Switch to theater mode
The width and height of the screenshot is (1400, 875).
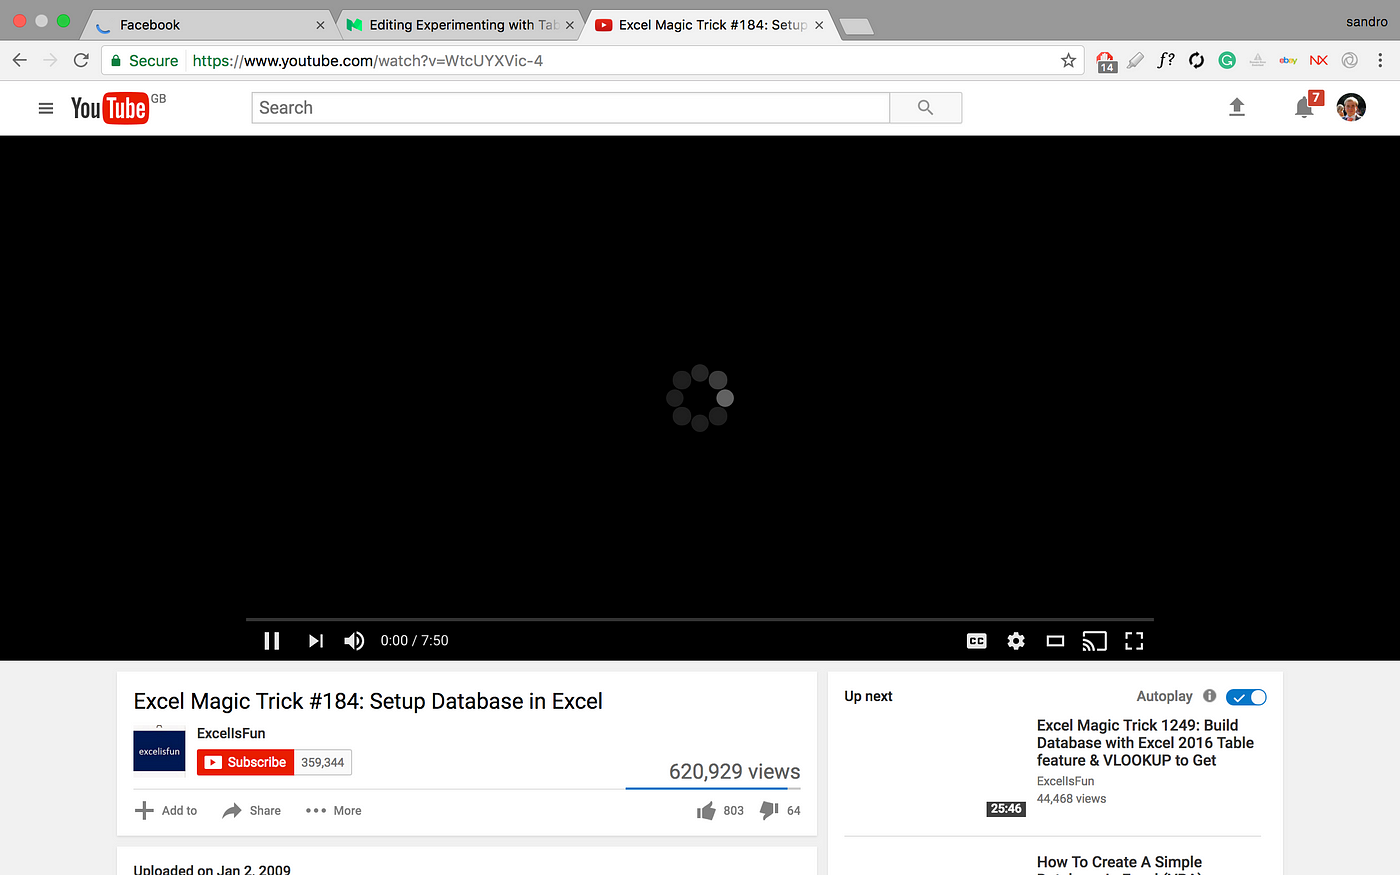pos(1055,641)
